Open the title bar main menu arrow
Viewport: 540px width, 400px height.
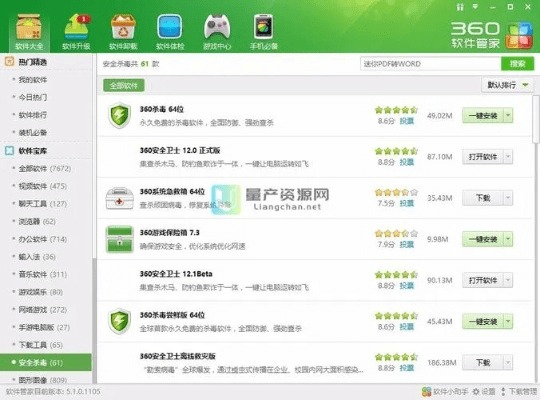point(476,7)
